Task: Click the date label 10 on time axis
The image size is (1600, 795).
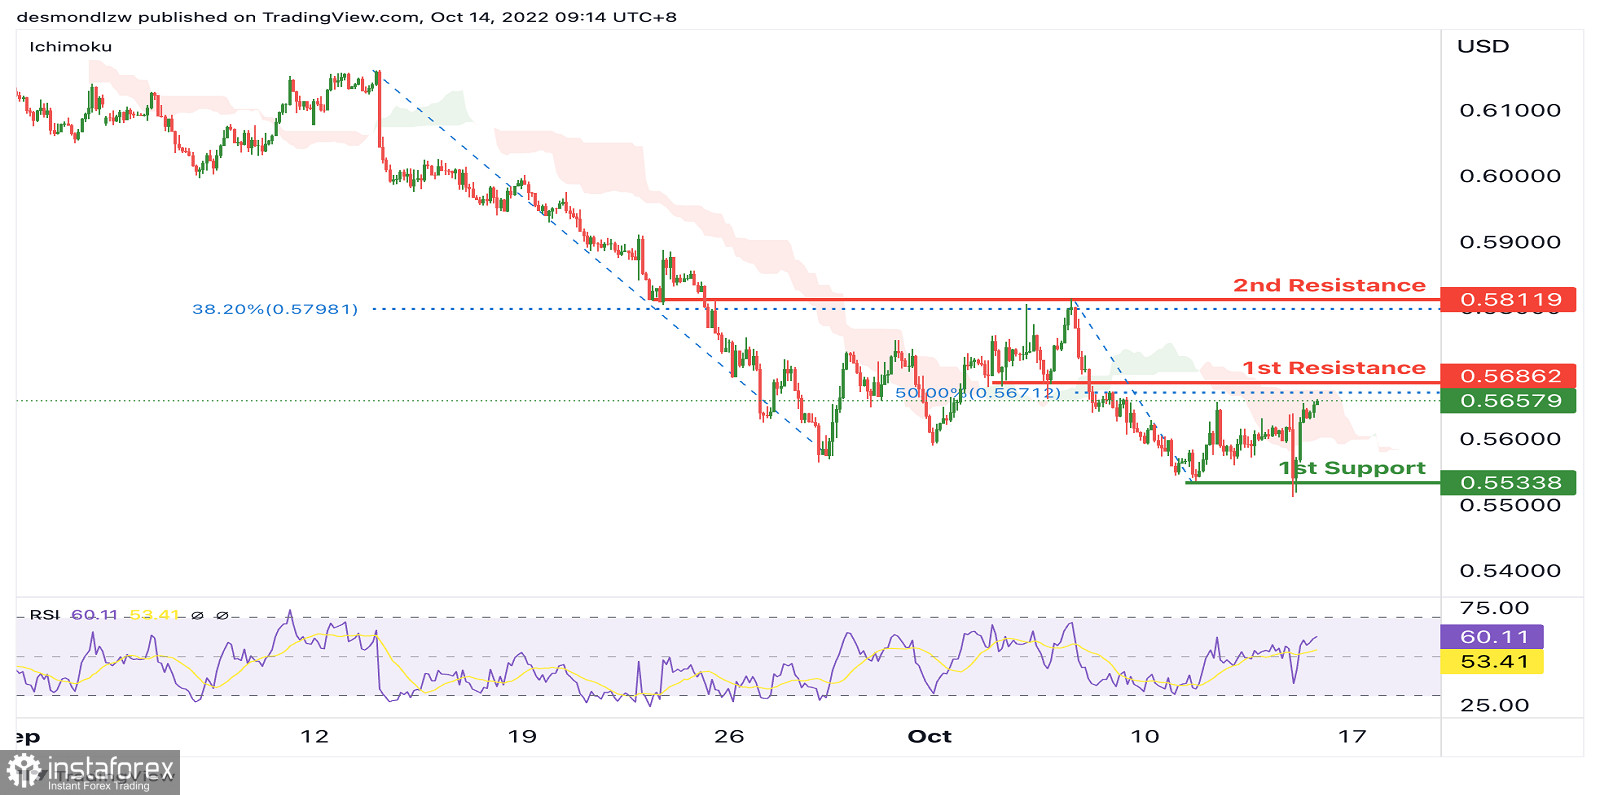Action: [1145, 737]
